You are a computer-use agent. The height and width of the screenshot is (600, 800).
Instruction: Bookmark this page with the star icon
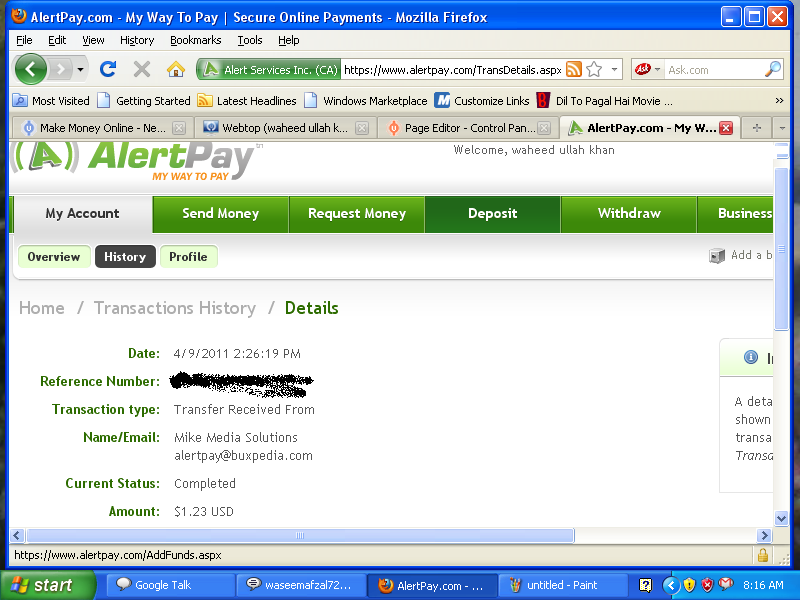point(594,69)
